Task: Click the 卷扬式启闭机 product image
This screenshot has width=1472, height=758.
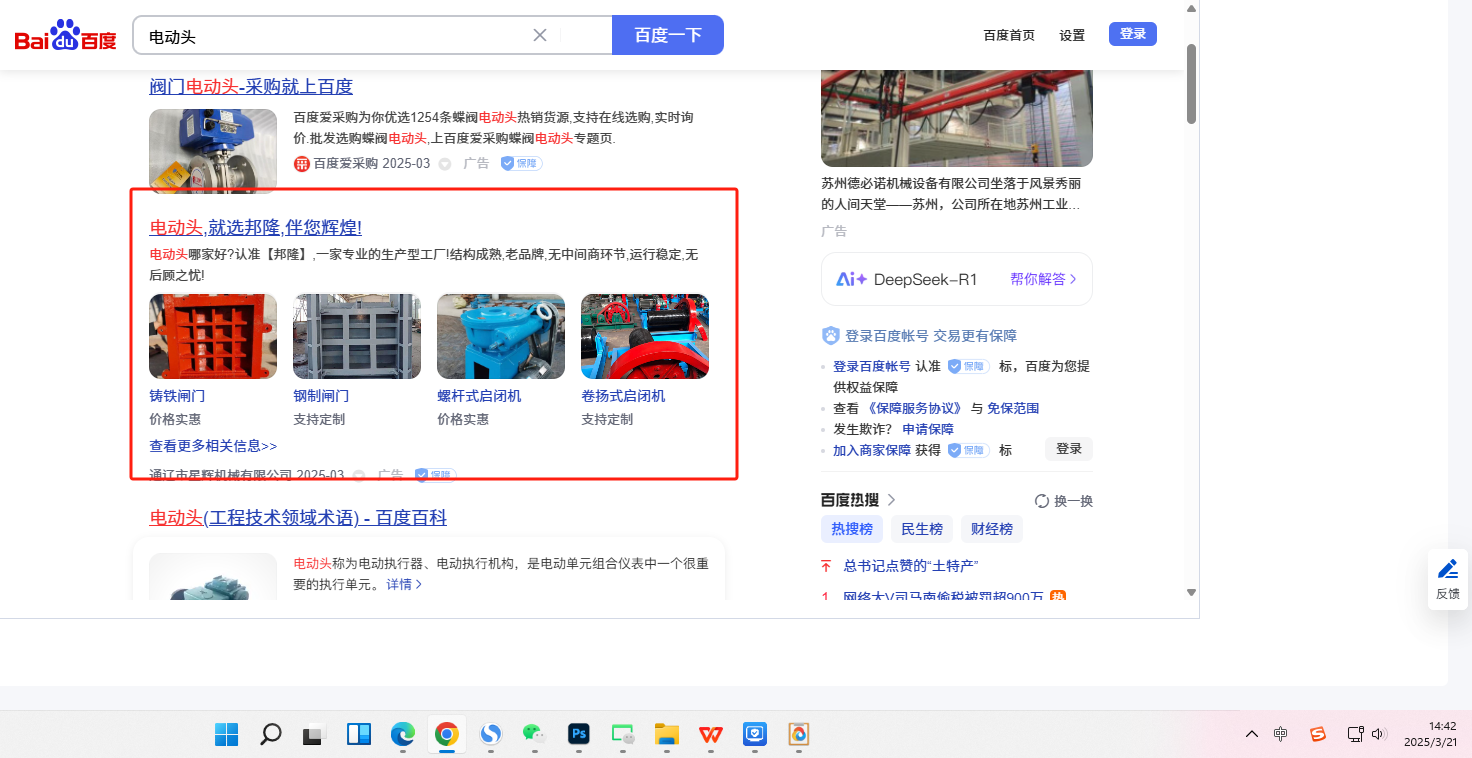Action: coord(645,336)
